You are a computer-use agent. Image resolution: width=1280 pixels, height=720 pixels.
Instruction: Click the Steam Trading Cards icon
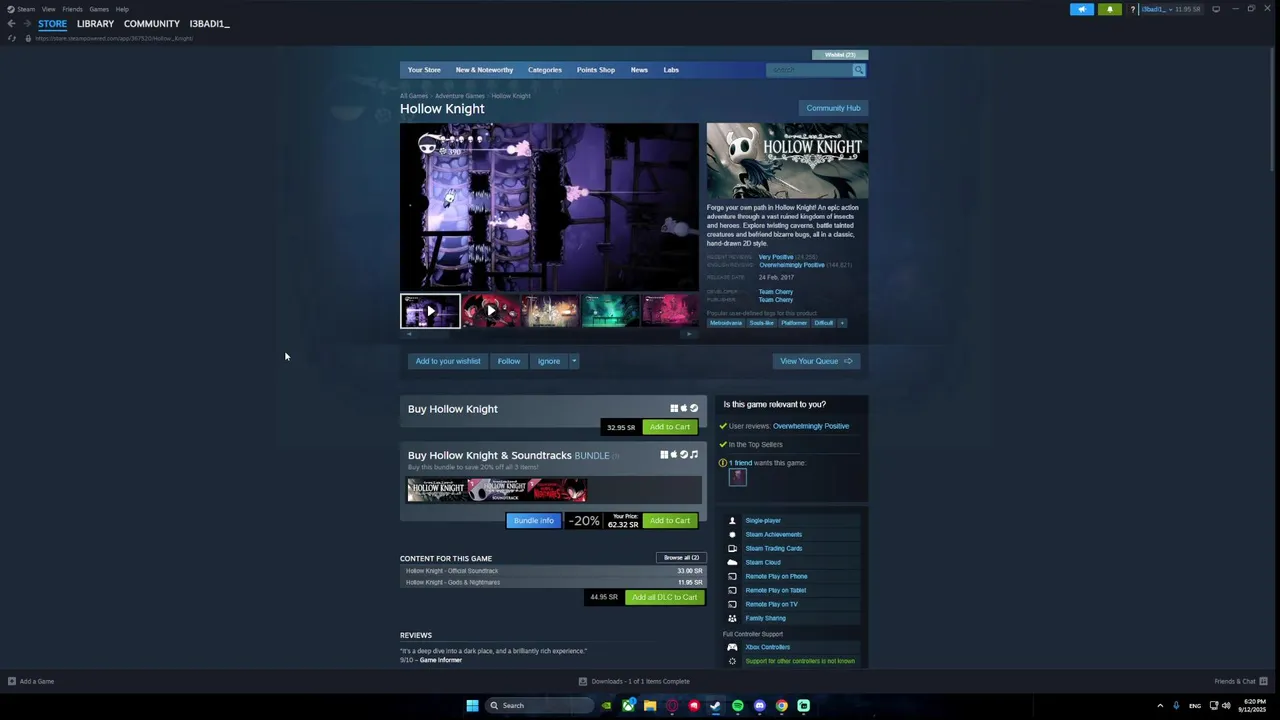[732, 548]
